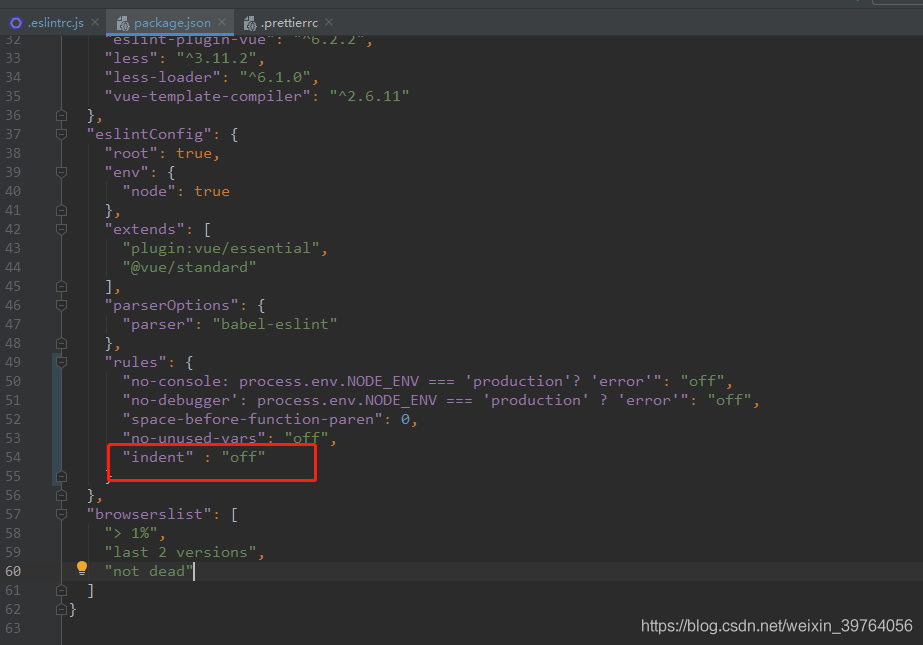Click the package.json tab file icon
This screenshot has height=645, width=923.
[122, 22]
